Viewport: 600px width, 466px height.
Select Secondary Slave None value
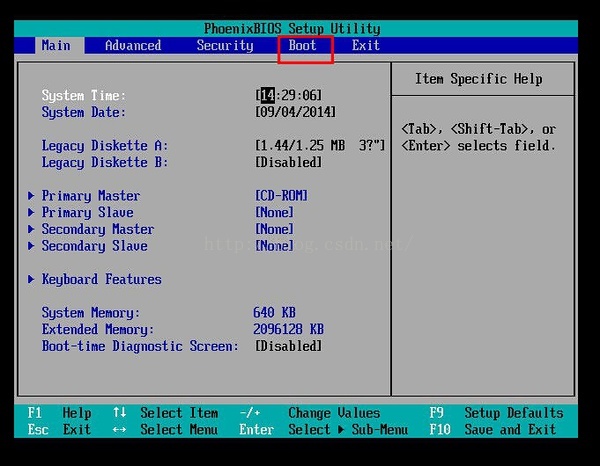[x=274, y=246]
